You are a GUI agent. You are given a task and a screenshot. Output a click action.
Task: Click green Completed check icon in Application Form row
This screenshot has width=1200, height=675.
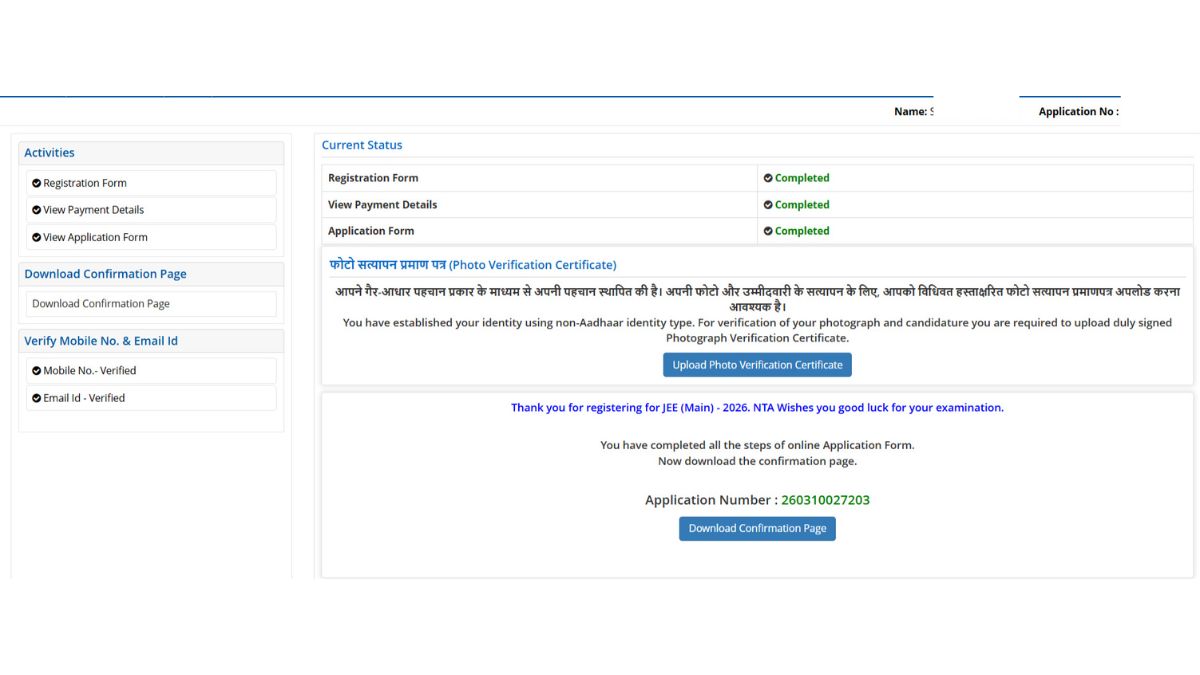pyautogui.click(x=768, y=231)
